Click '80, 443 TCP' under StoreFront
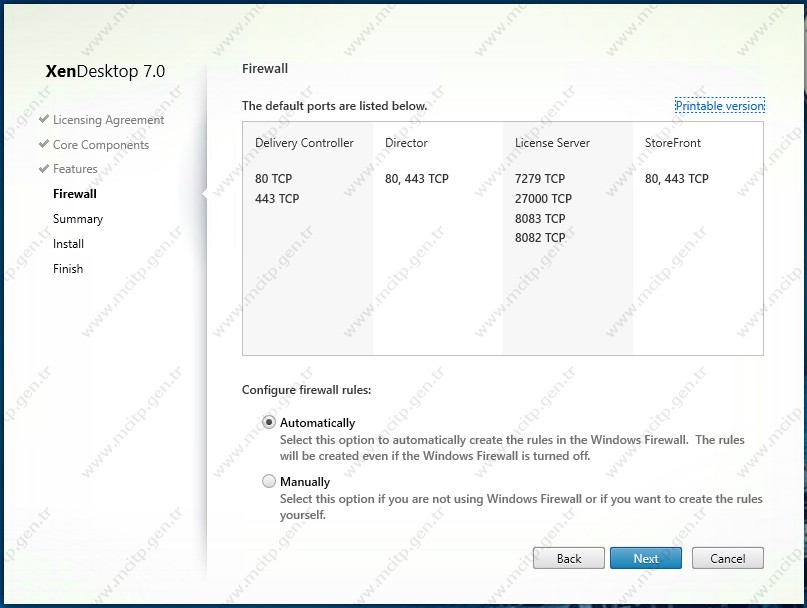Image resolution: width=807 pixels, height=608 pixels. [x=677, y=179]
